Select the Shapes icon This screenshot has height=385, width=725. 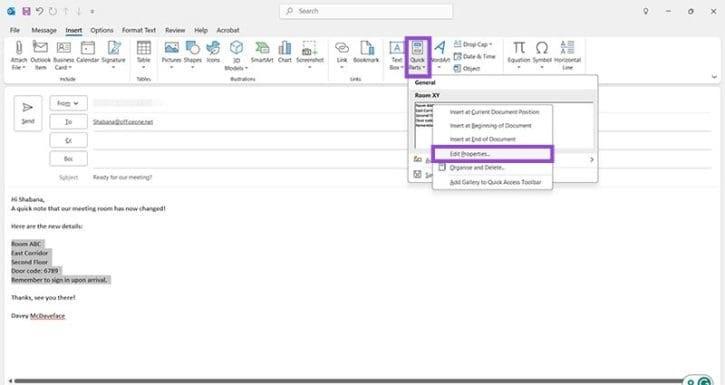pyautogui.click(x=192, y=48)
